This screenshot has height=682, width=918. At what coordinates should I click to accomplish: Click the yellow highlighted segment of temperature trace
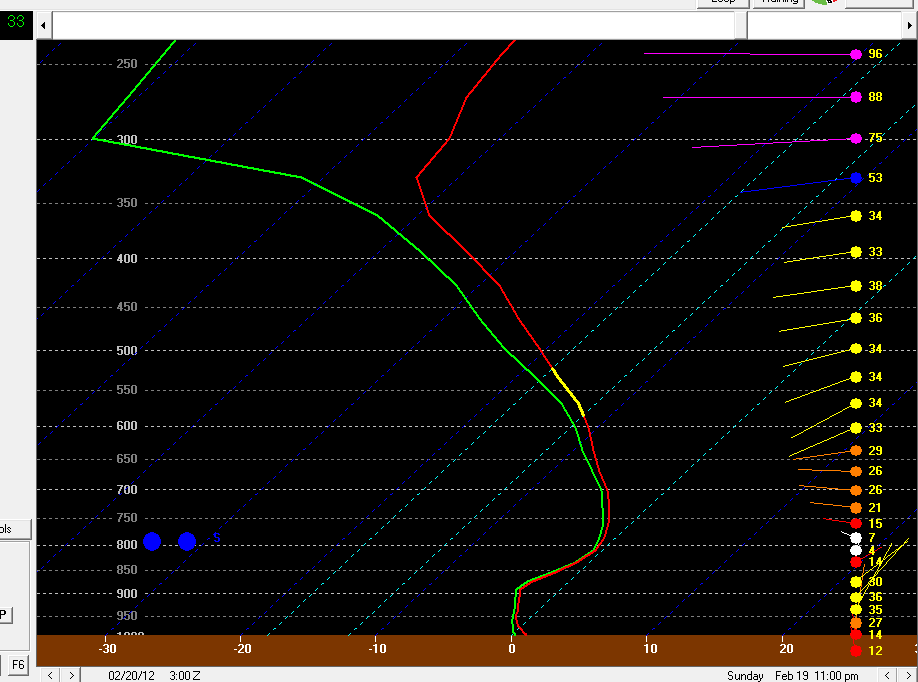pyautogui.click(x=567, y=392)
